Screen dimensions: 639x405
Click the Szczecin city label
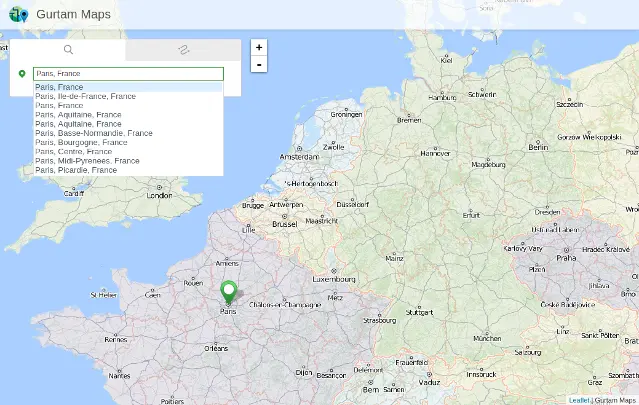(x=569, y=105)
